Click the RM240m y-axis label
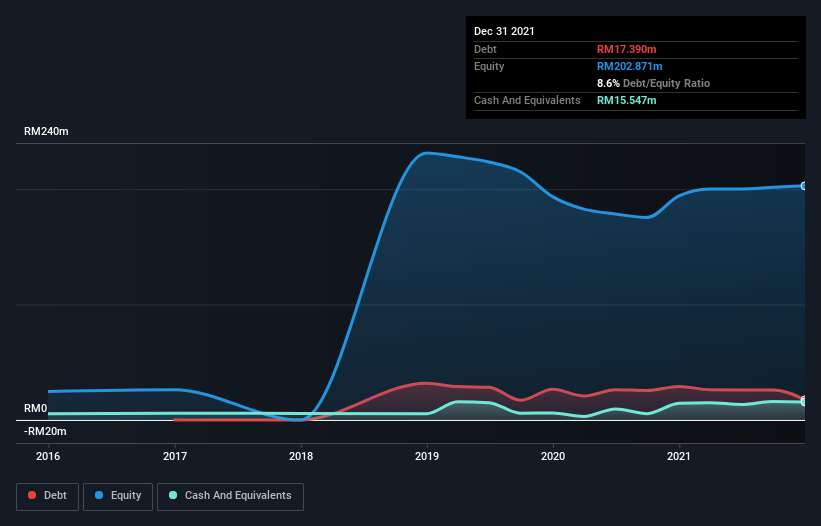821x526 pixels. coord(46,131)
